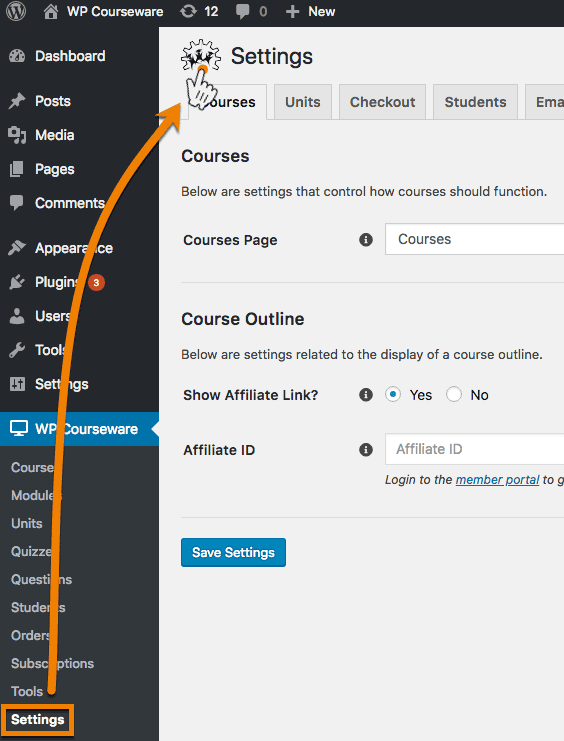Click the Plugins update badge showing 3
The height and width of the screenshot is (741, 564).
tap(96, 283)
